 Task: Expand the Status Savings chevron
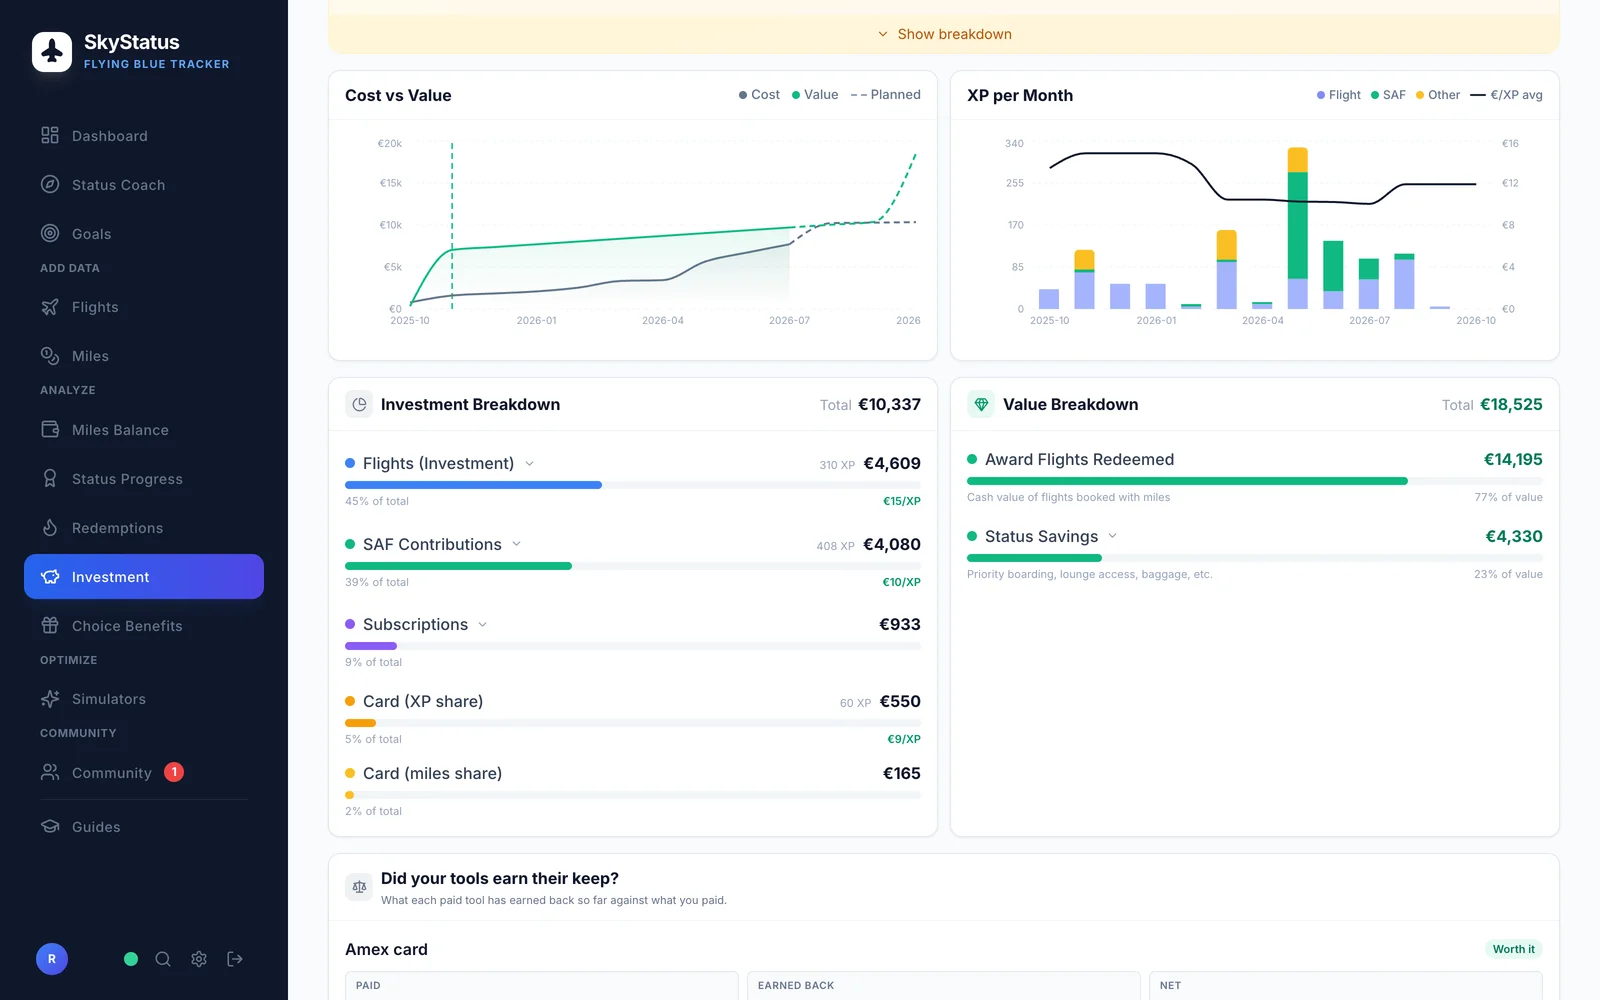(x=1113, y=536)
